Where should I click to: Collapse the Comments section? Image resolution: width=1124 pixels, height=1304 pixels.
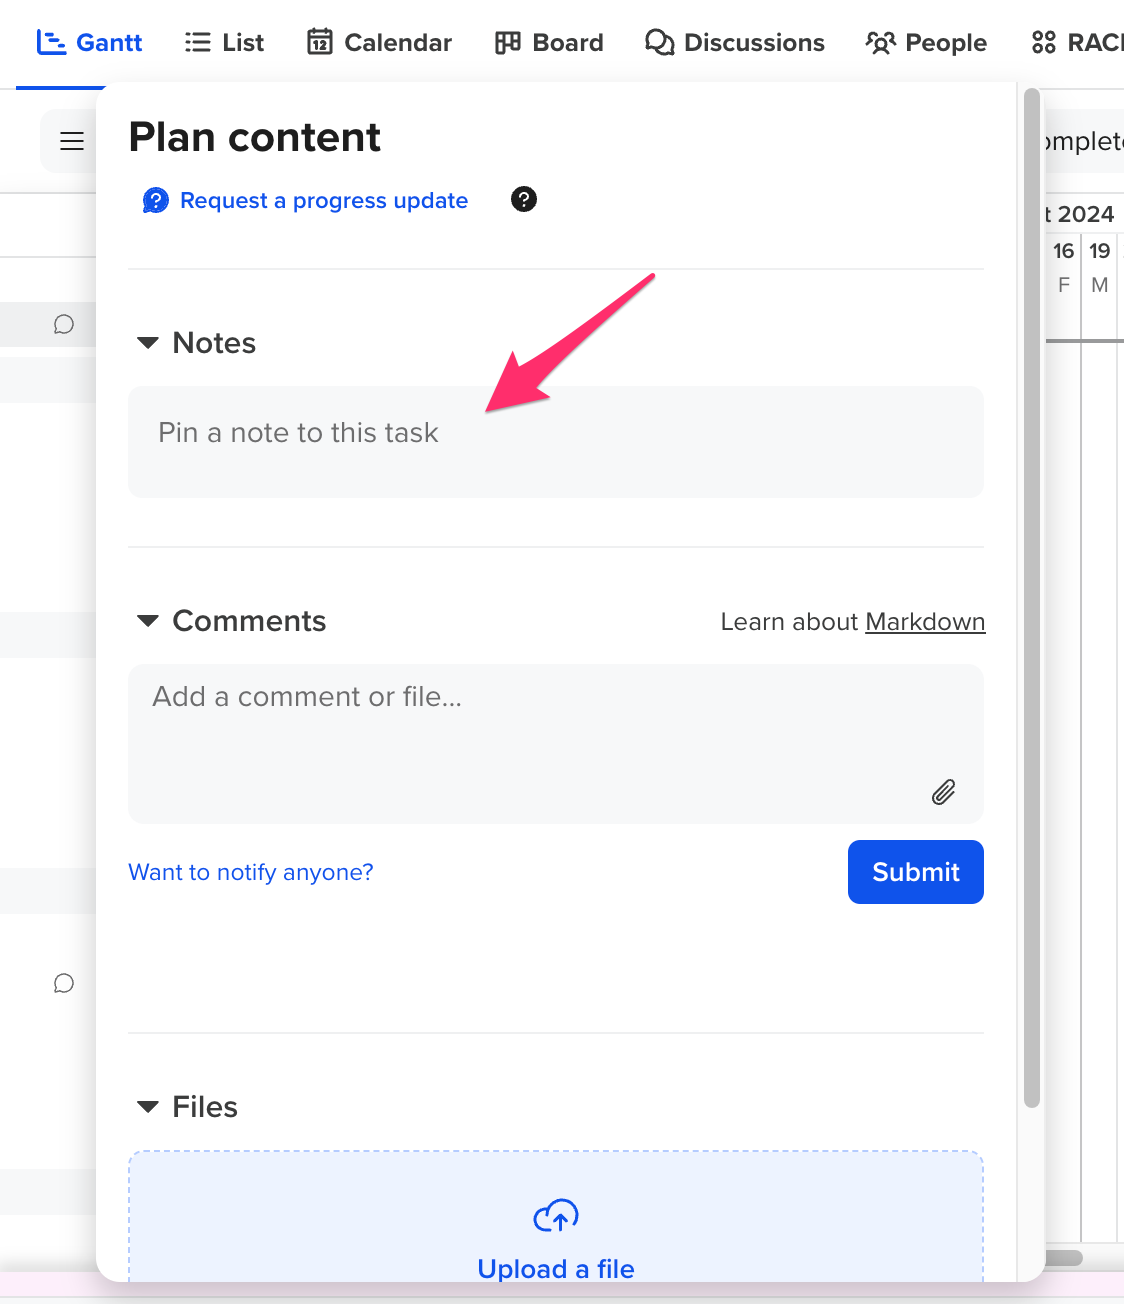pyautogui.click(x=148, y=620)
